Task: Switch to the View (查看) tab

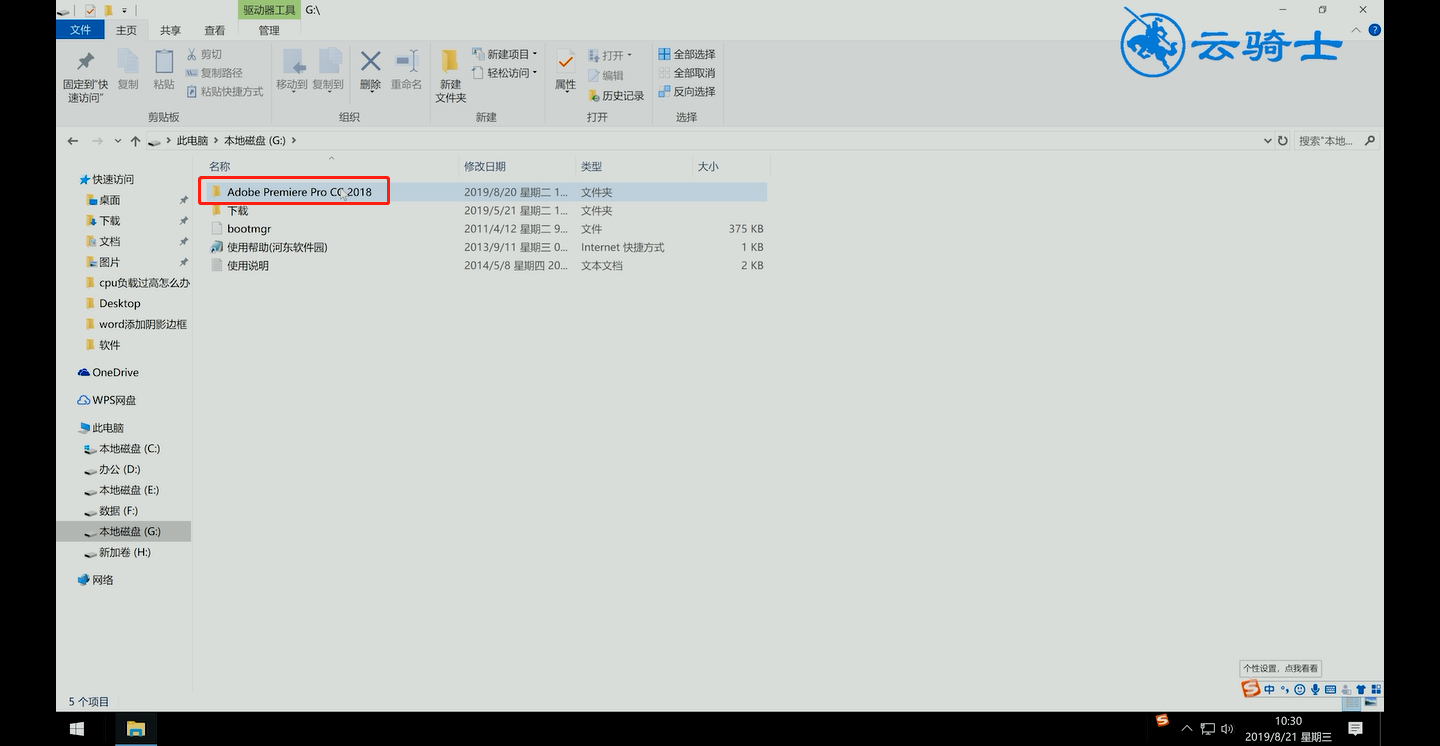Action: [215, 30]
